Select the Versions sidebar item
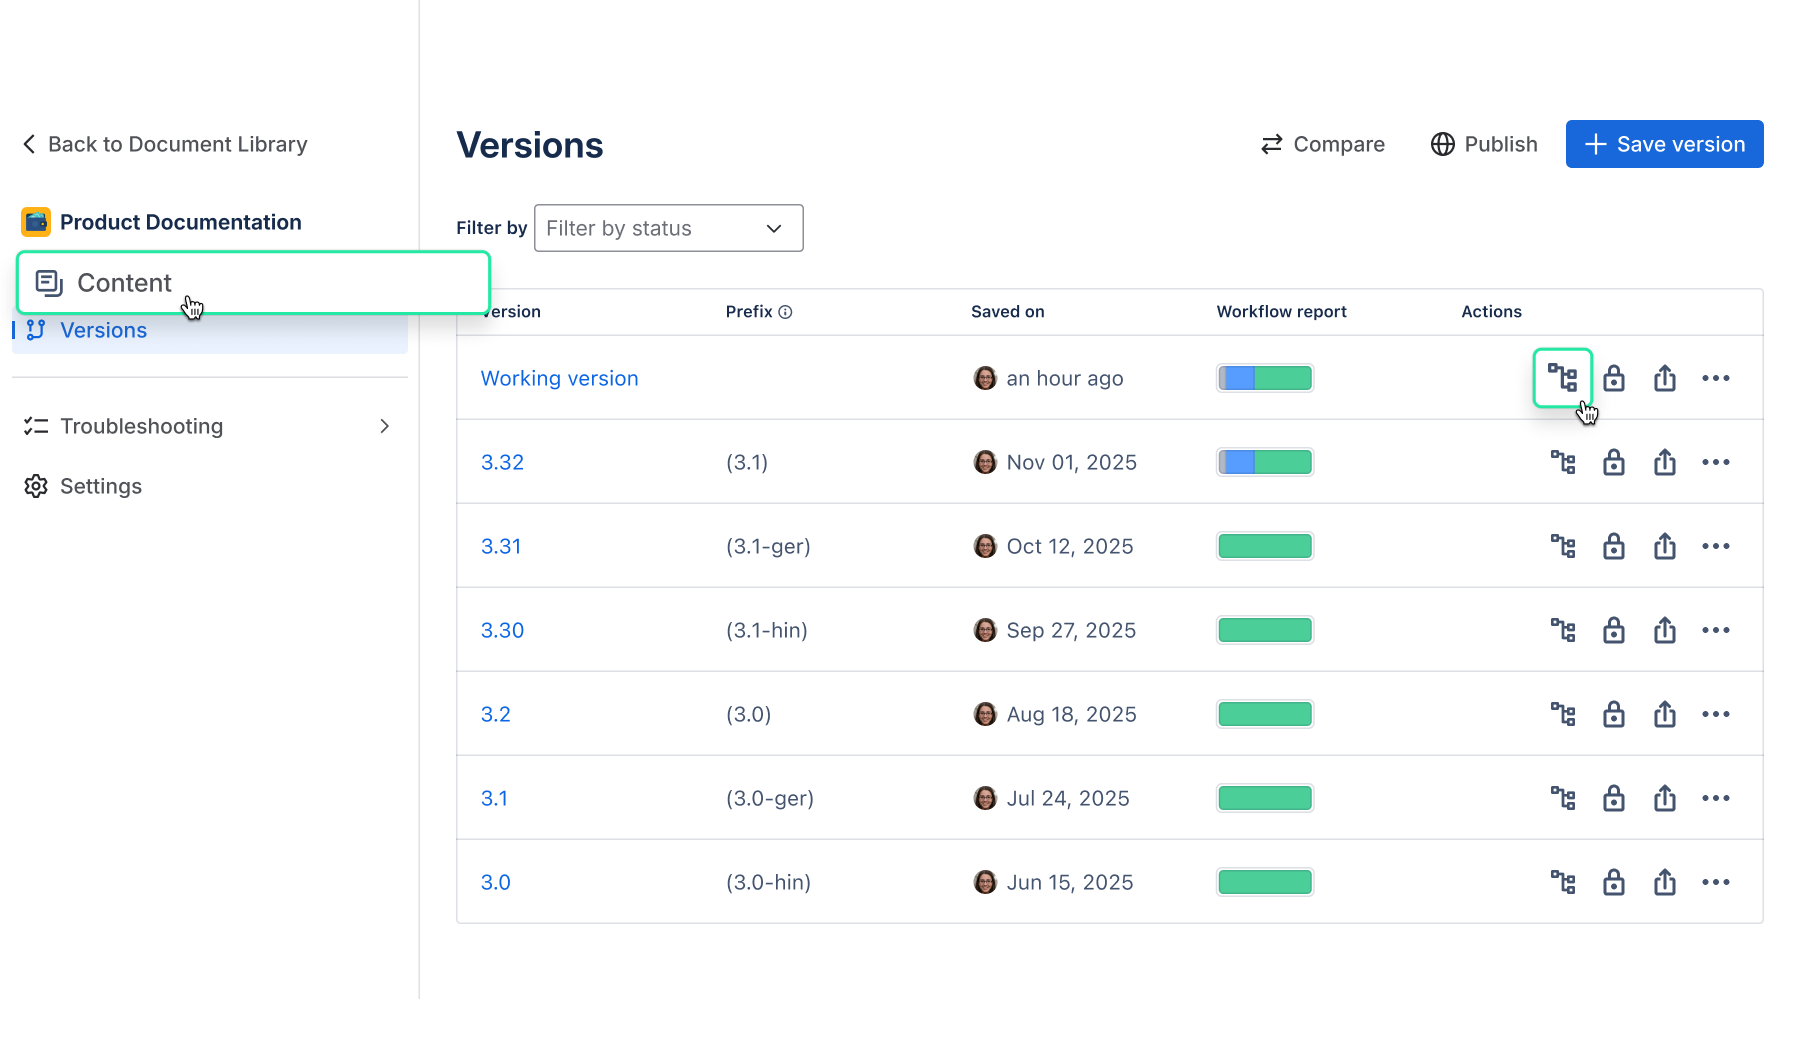 click(x=103, y=330)
